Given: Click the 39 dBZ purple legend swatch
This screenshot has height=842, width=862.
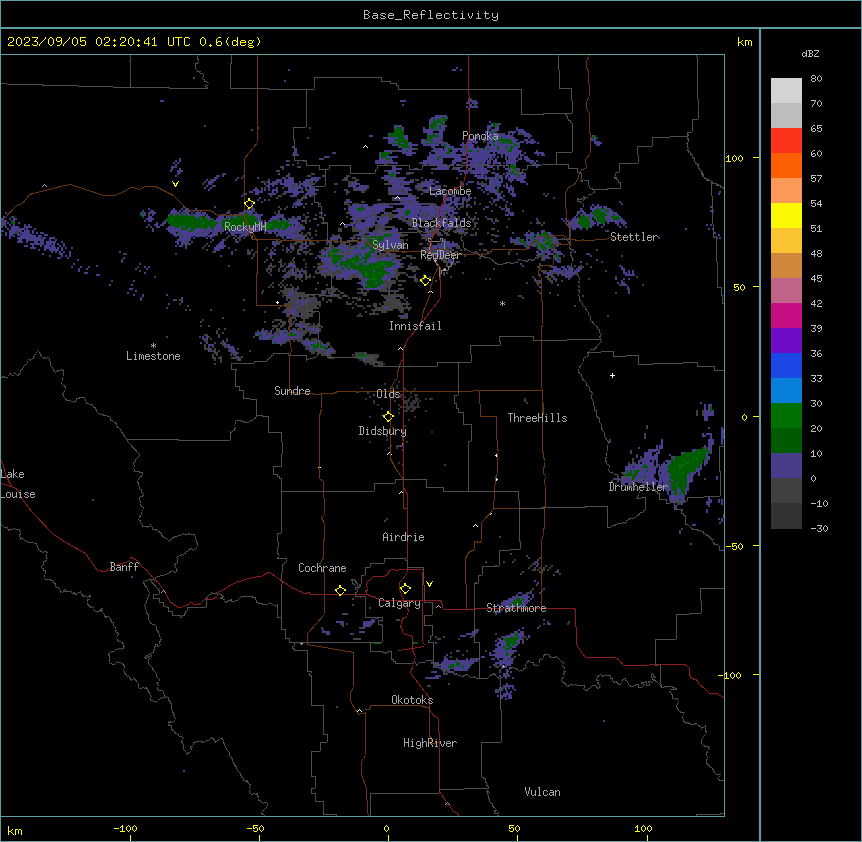Looking at the screenshot, I should [x=786, y=341].
